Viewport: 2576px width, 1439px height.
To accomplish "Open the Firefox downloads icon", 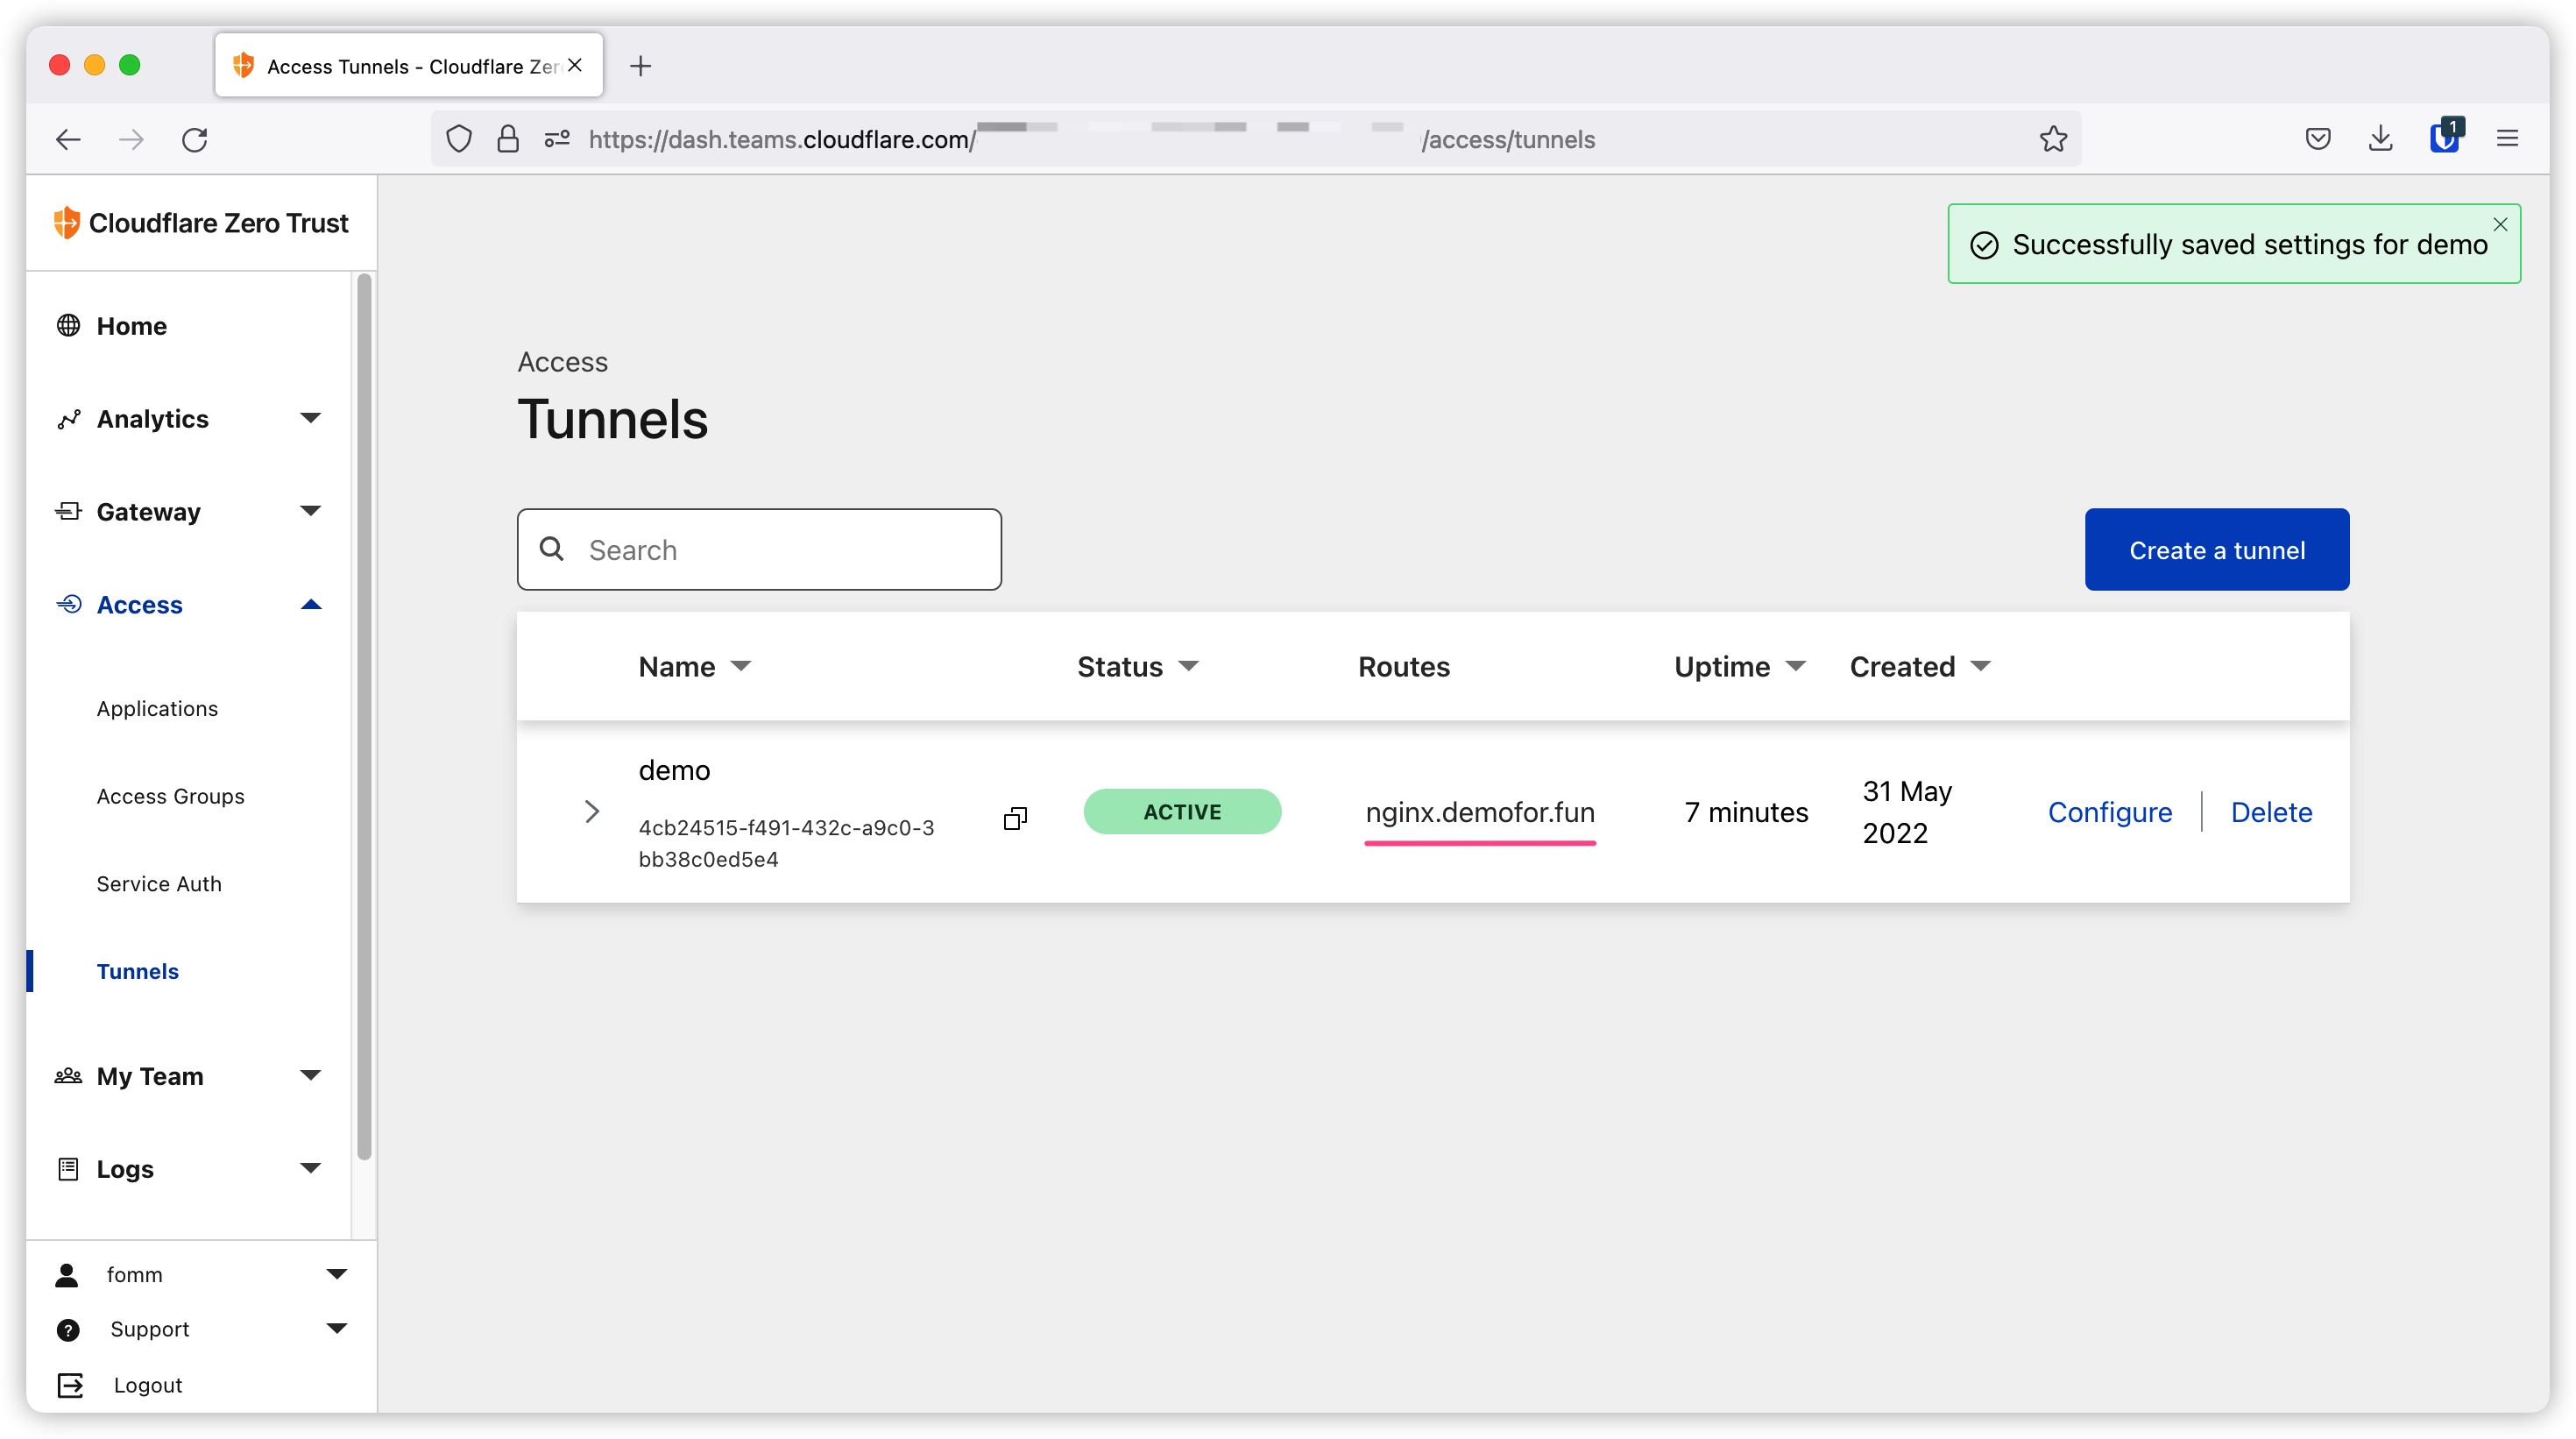I will (2380, 139).
